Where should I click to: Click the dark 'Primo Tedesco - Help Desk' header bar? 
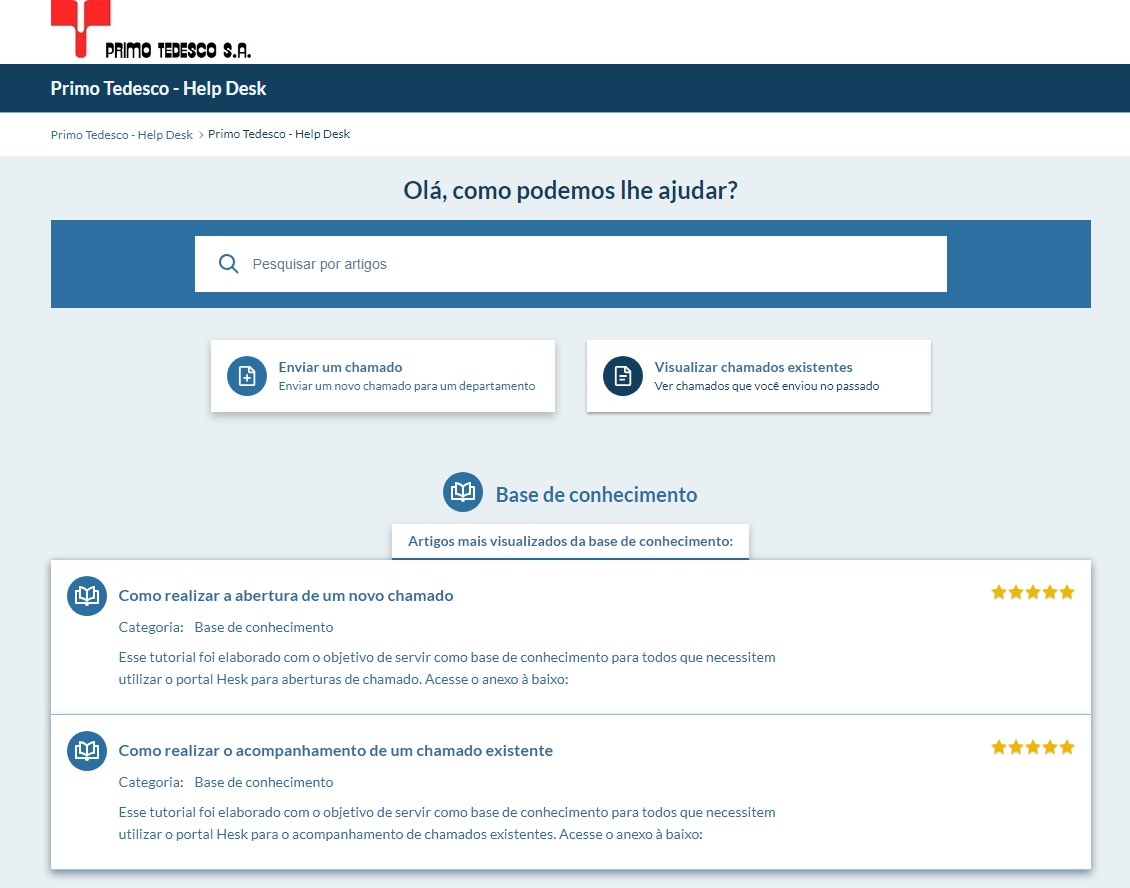pos(158,88)
